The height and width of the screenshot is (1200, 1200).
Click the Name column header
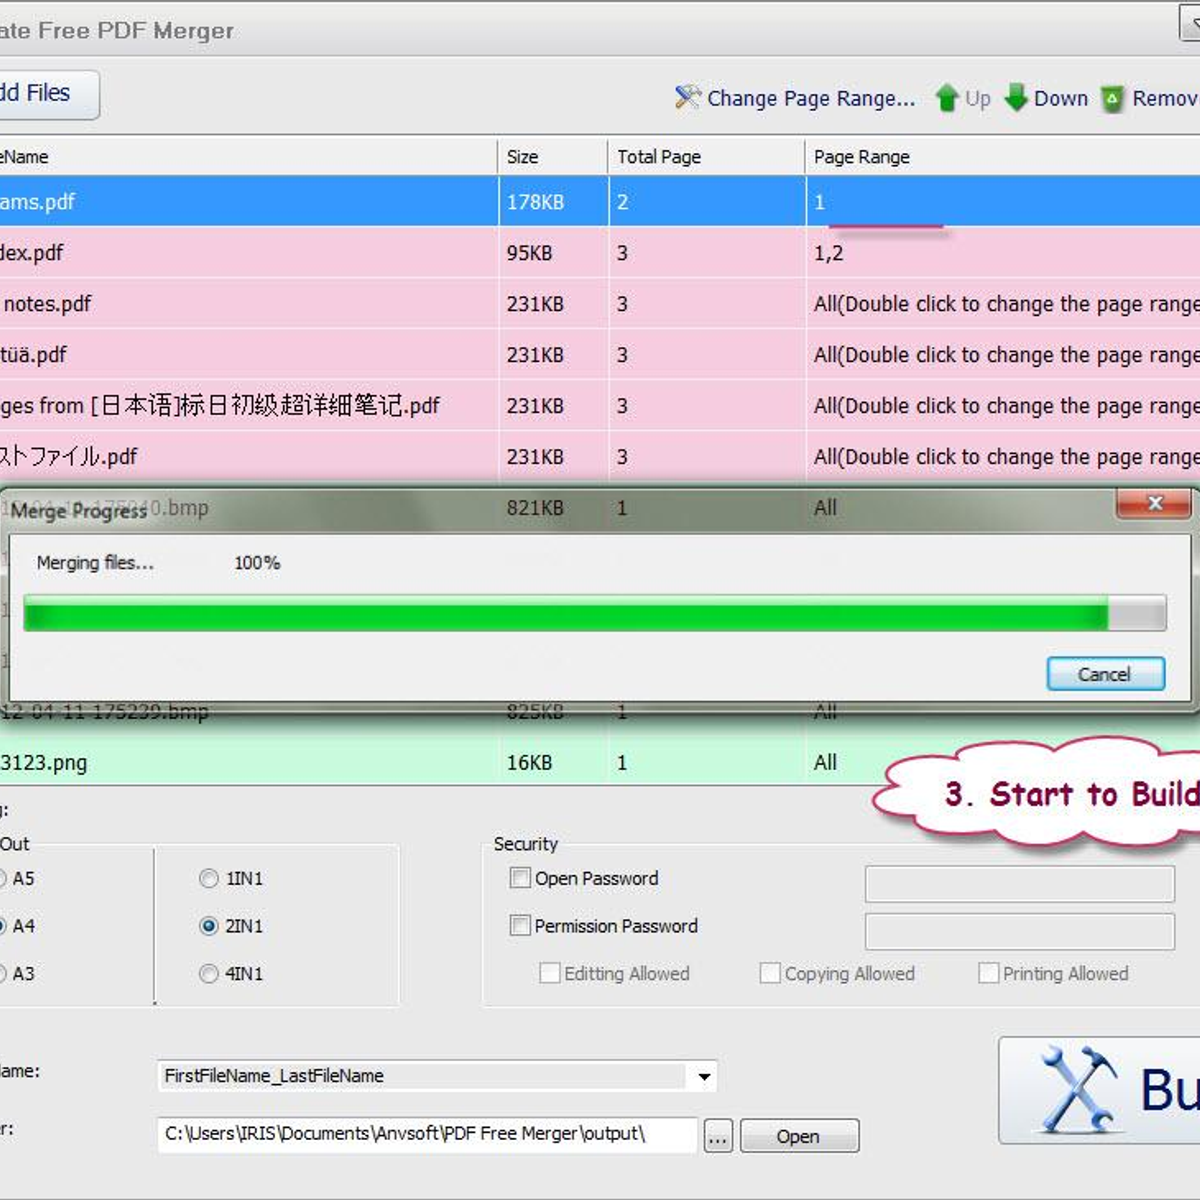[x=248, y=157]
